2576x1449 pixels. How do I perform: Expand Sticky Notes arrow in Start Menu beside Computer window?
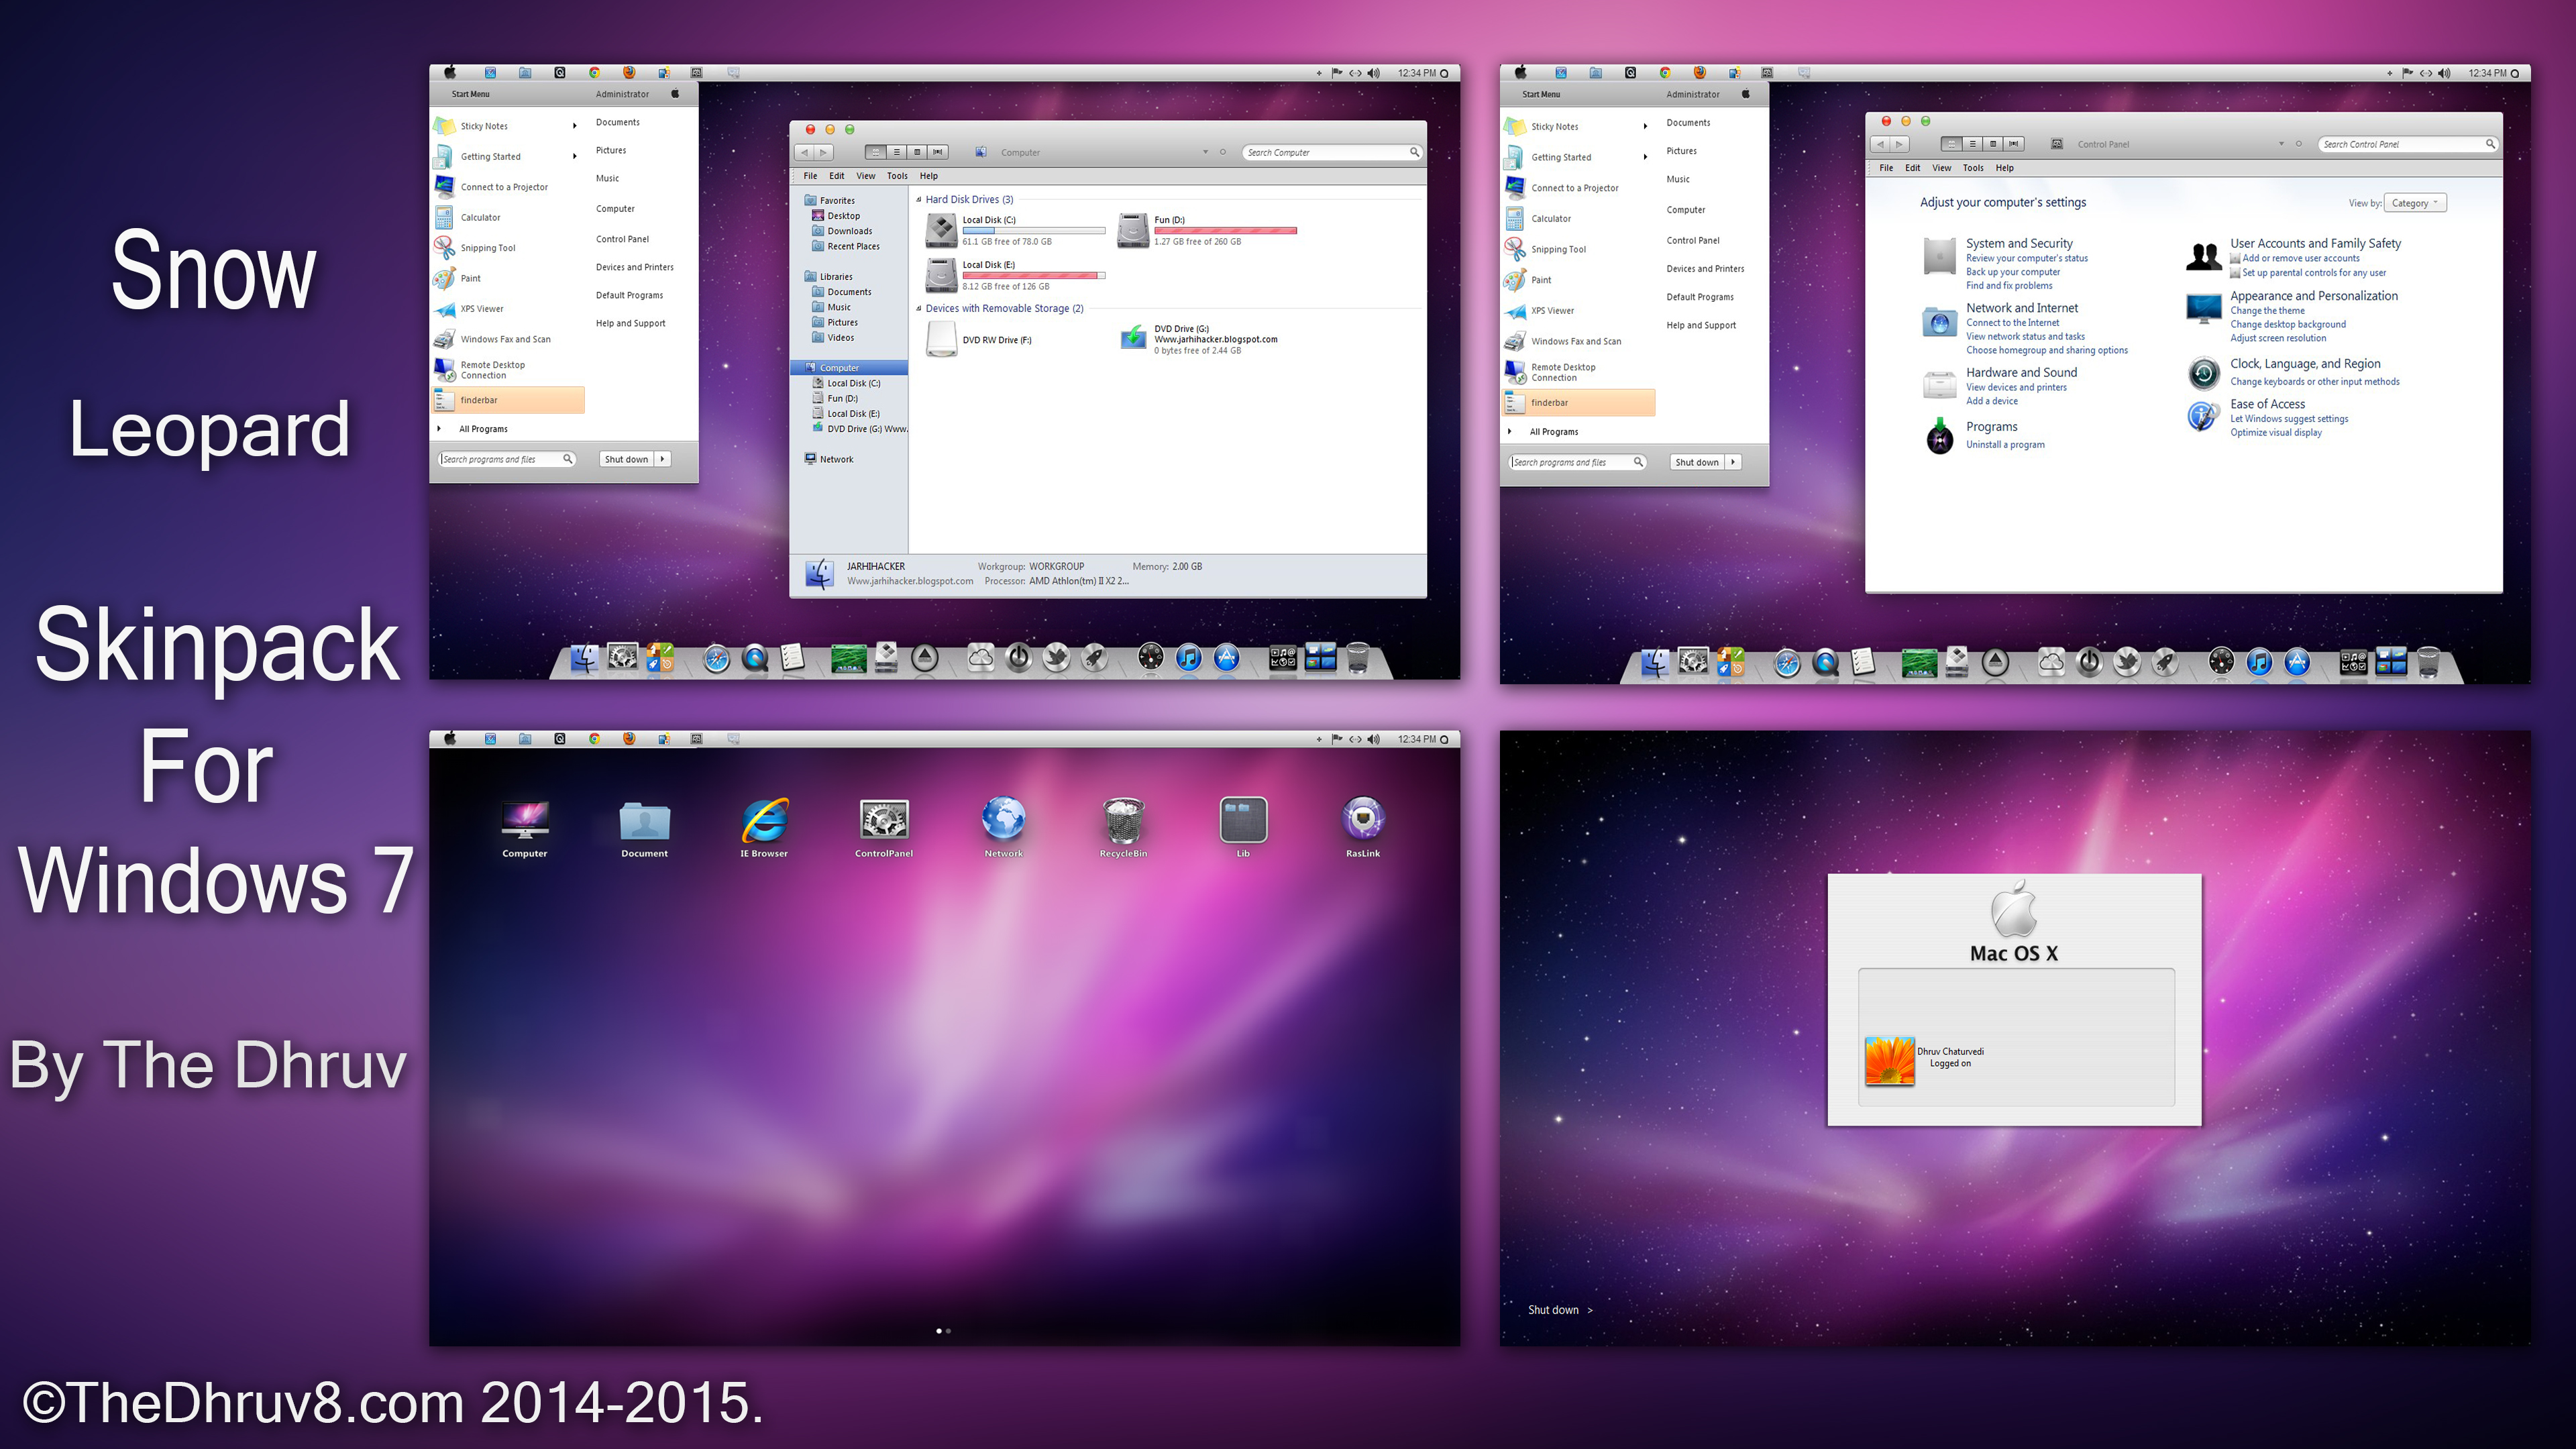pyautogui.click(x=574, y=126)
